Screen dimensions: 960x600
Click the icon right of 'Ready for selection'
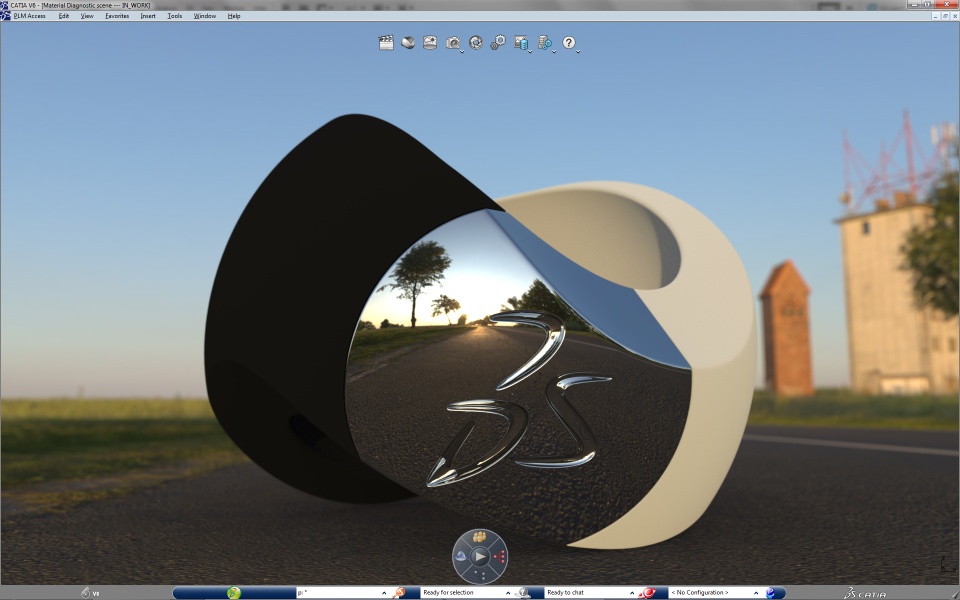tap(522, 593)
